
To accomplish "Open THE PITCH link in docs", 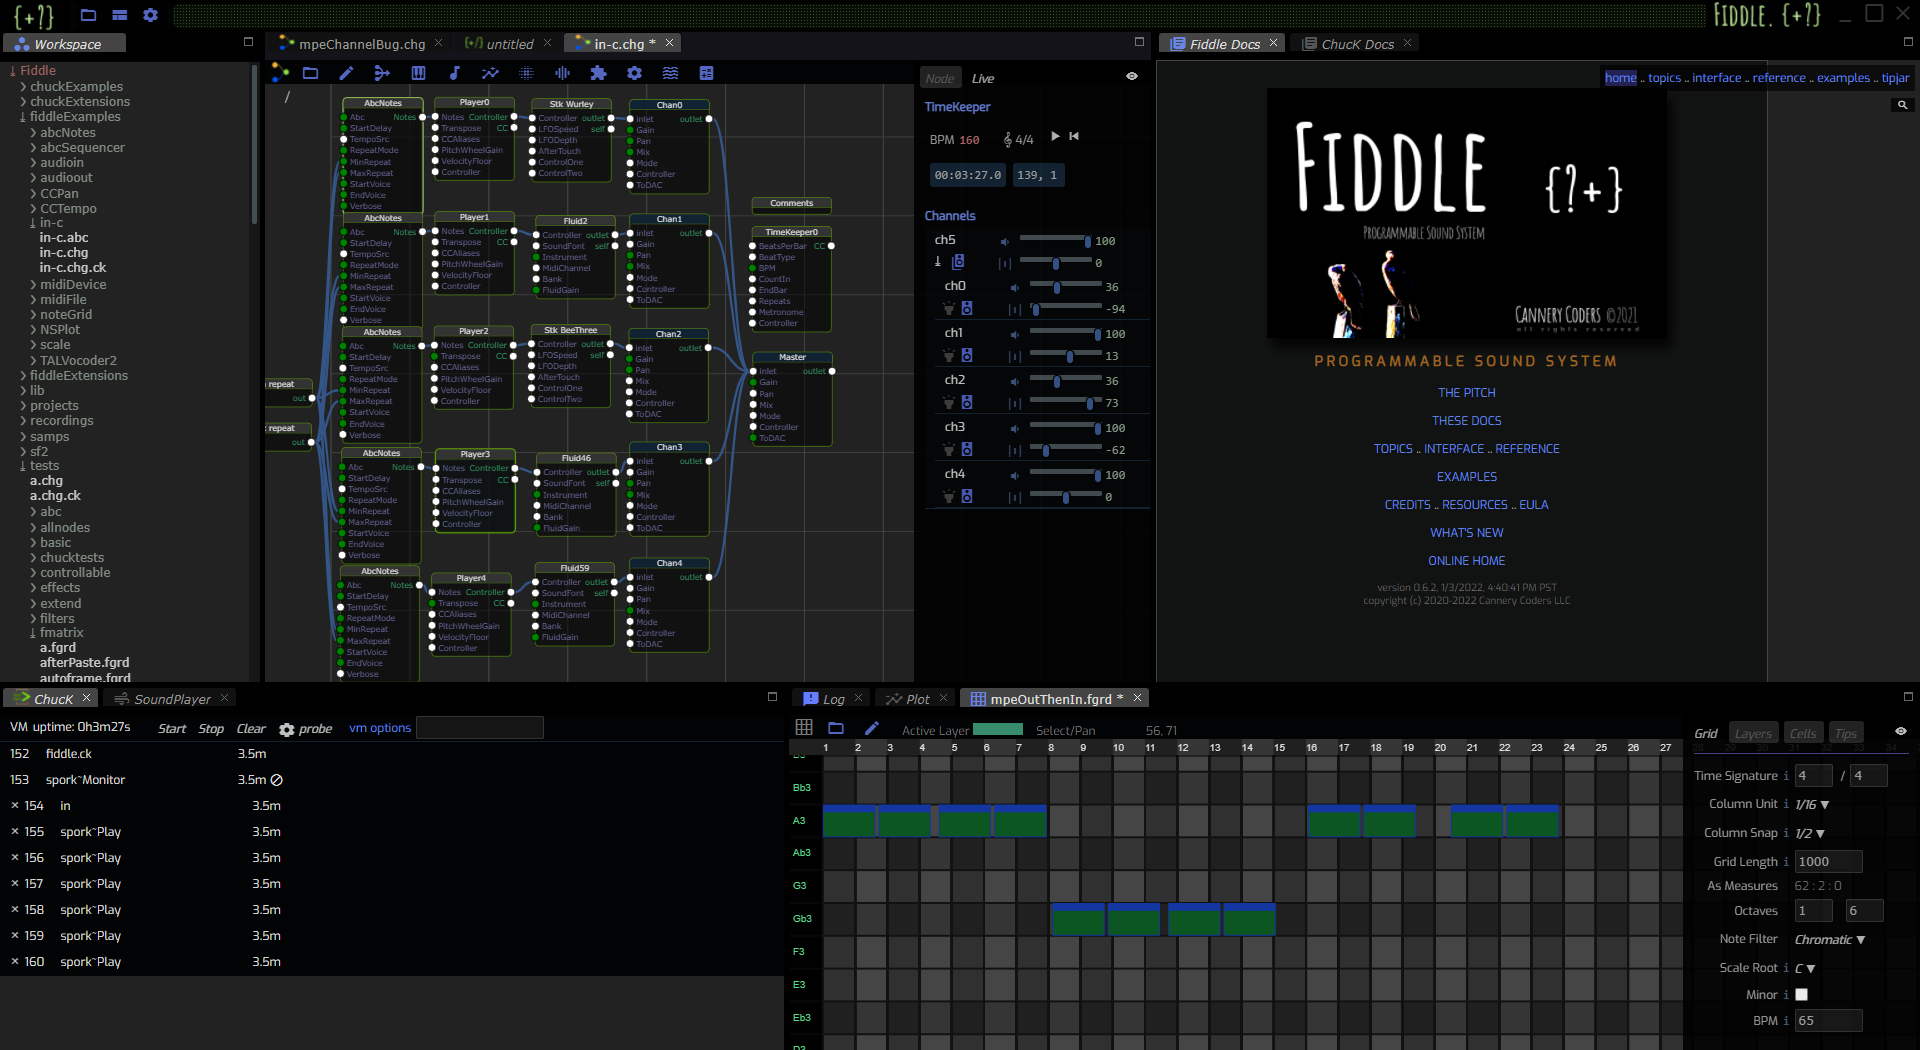I will pos(1466,393).
